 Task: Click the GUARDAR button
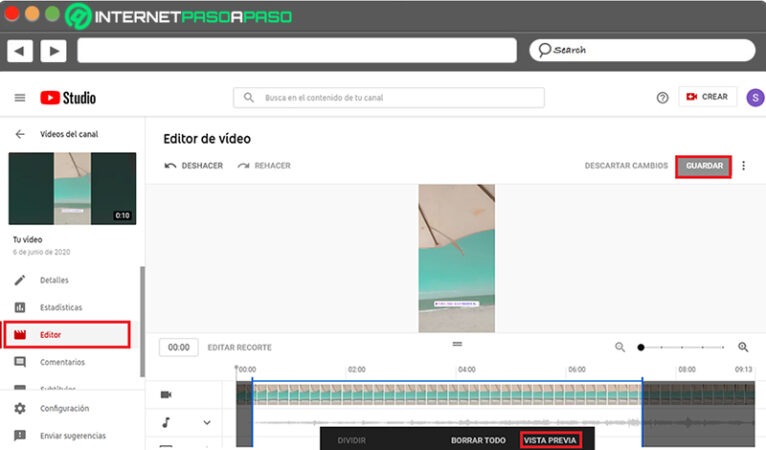(703, 166)
